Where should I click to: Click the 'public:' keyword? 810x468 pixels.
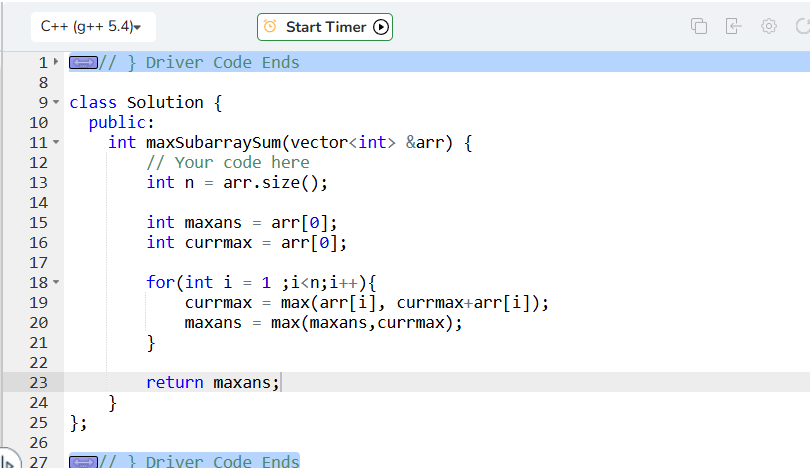point(121,122)
